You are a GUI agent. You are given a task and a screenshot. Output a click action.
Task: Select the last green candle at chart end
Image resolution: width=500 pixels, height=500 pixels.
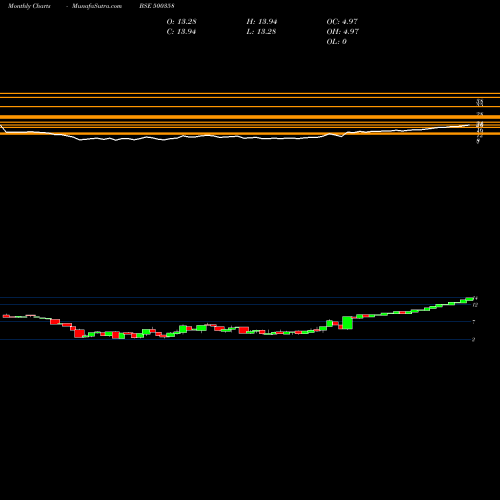[x=470, y=299]
